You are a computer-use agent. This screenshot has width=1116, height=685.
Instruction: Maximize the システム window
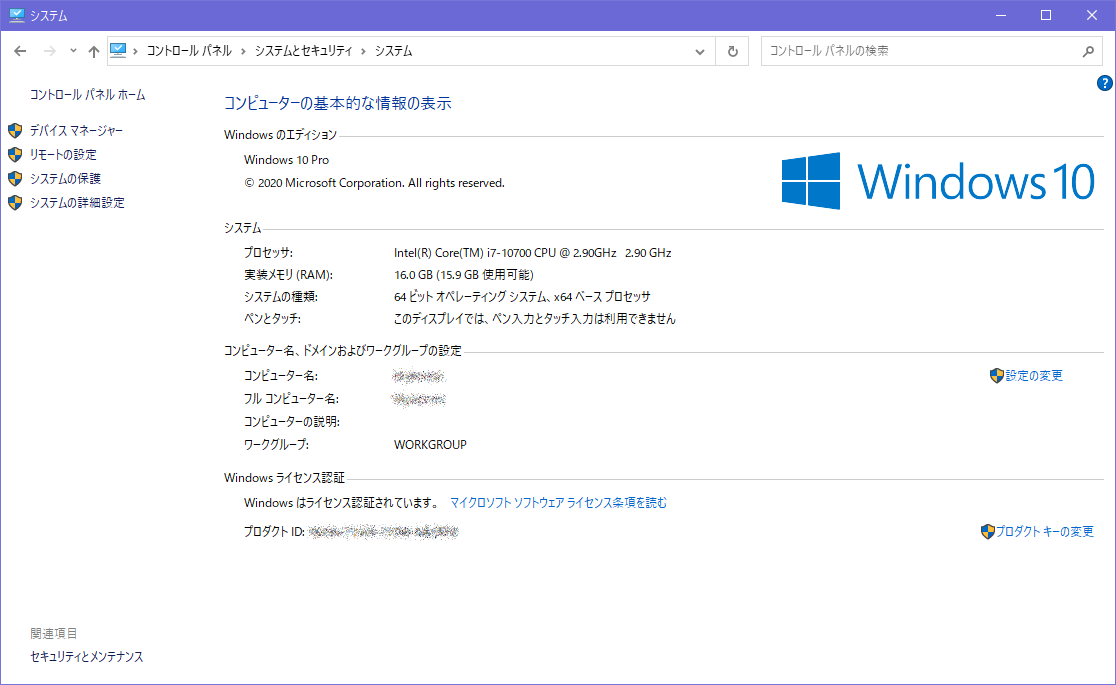1046,15
